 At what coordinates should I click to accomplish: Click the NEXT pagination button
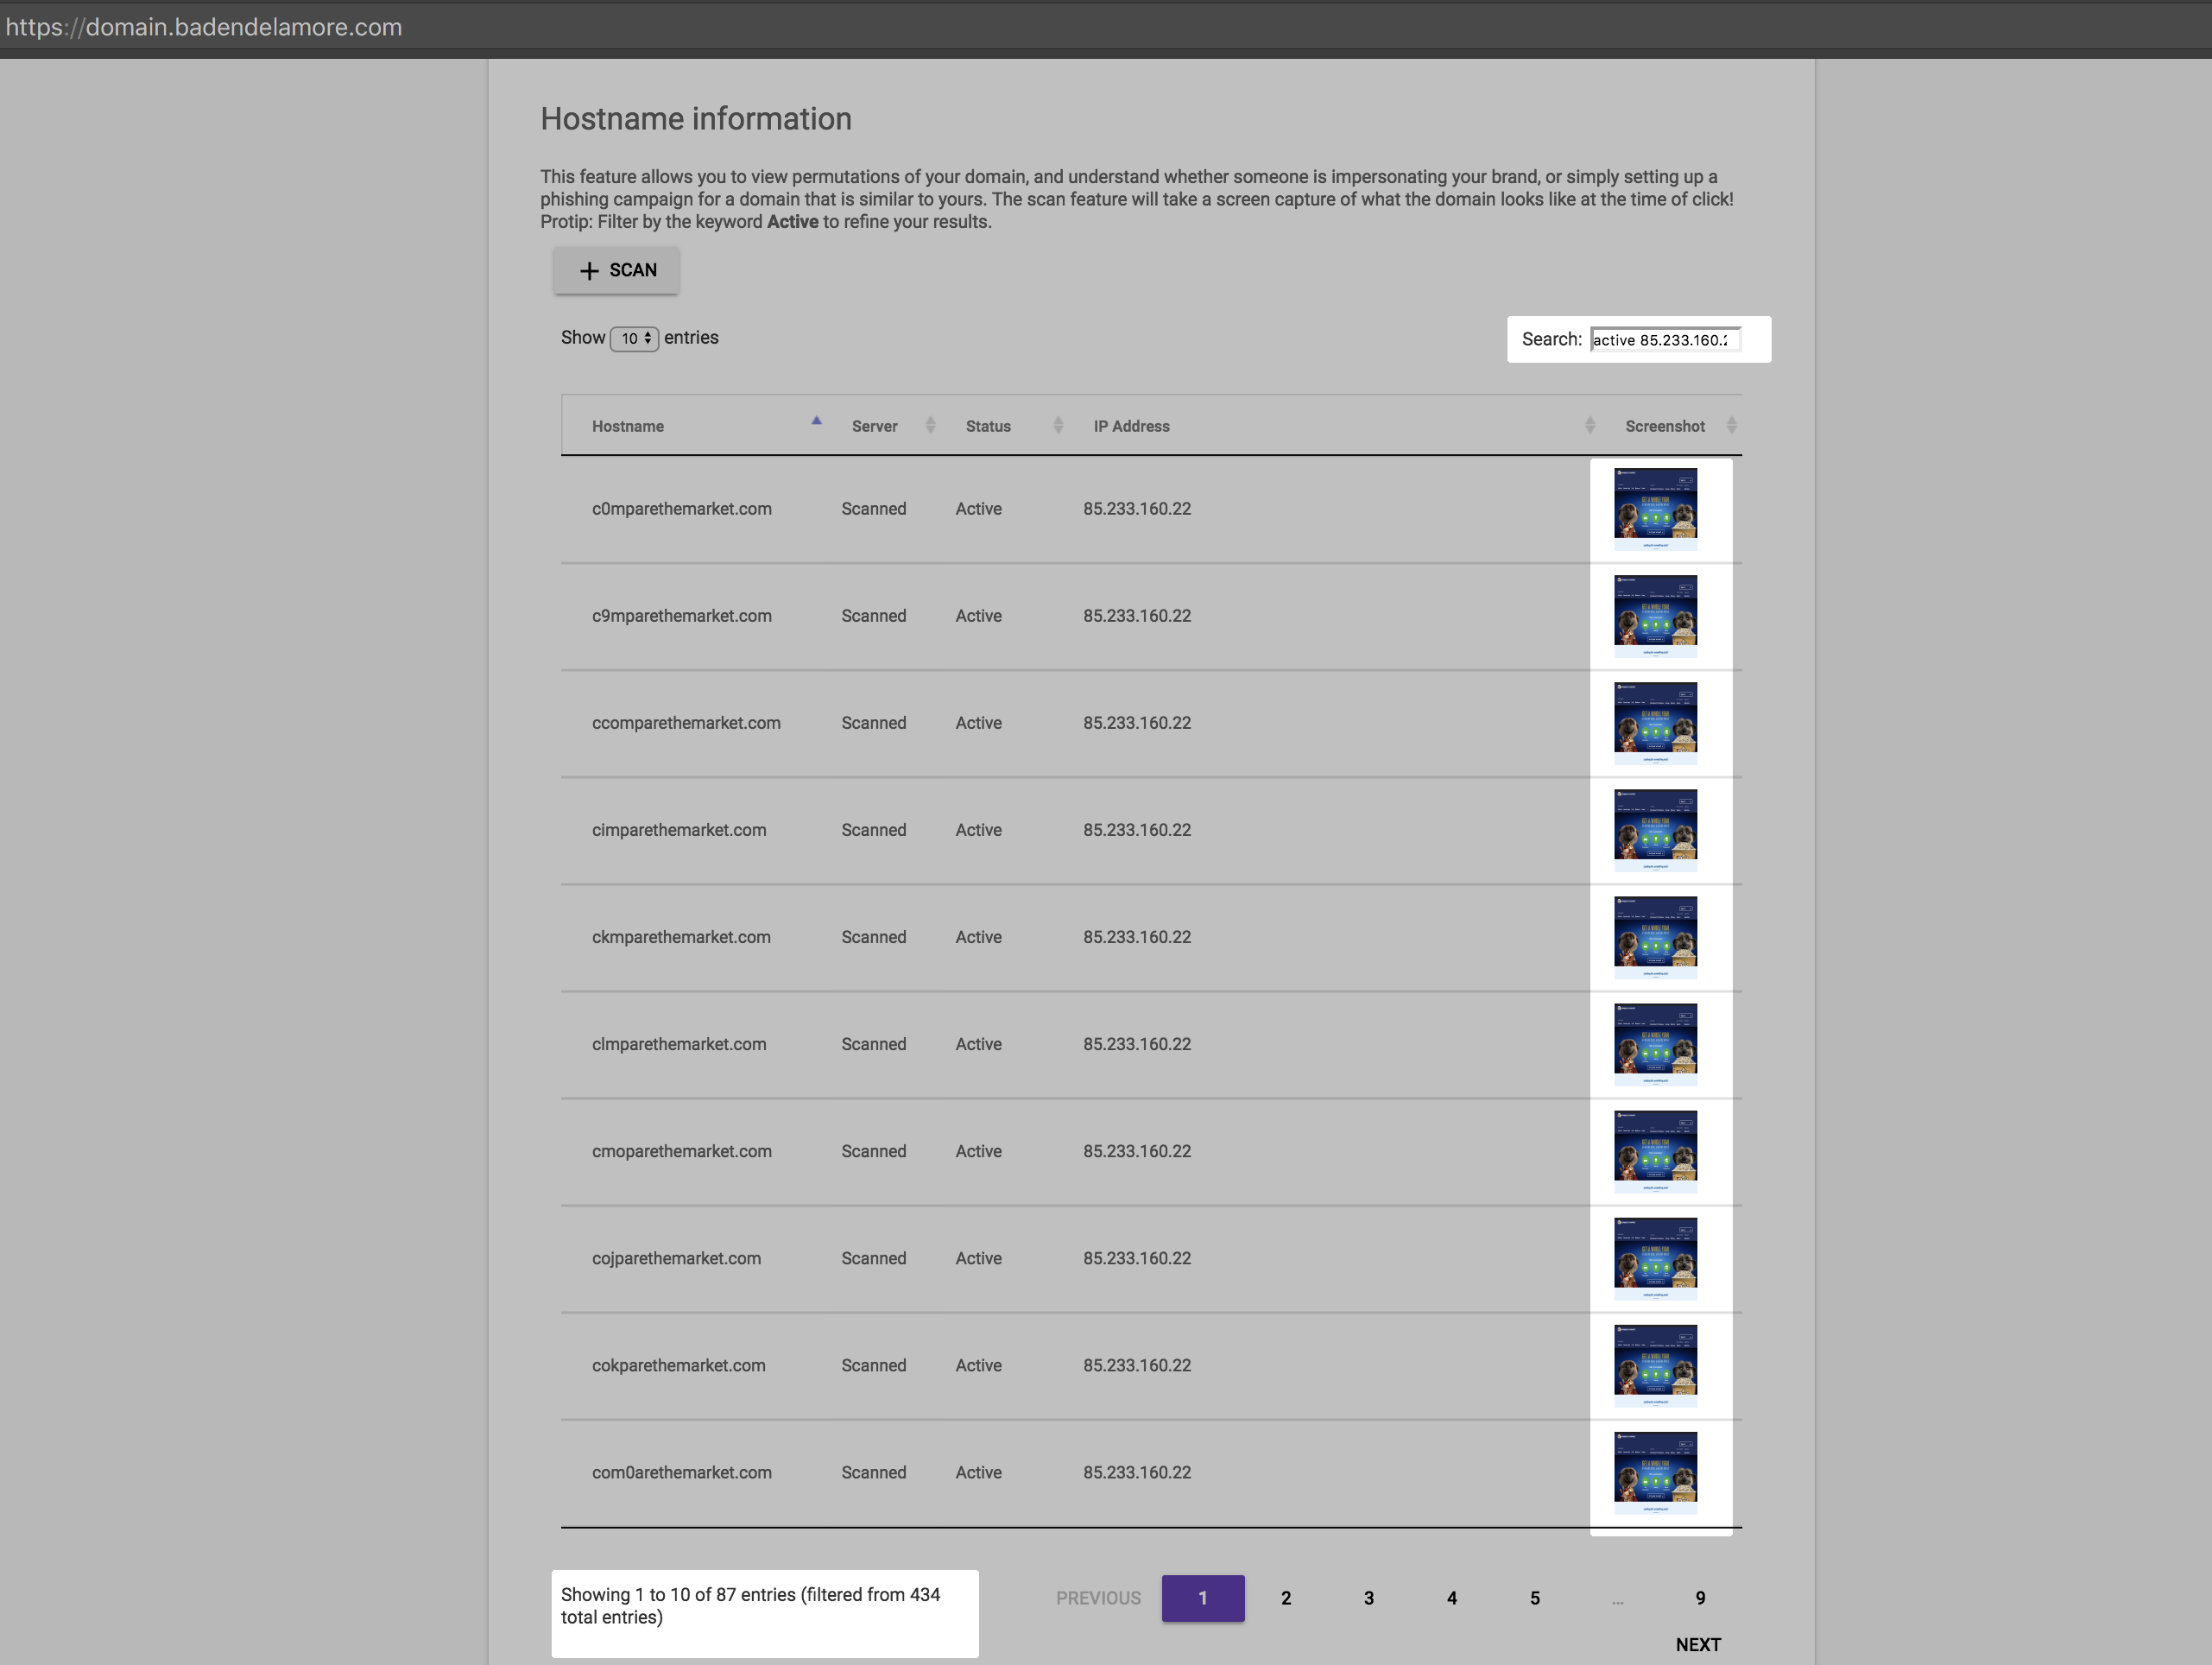tap(1698, 1645)
